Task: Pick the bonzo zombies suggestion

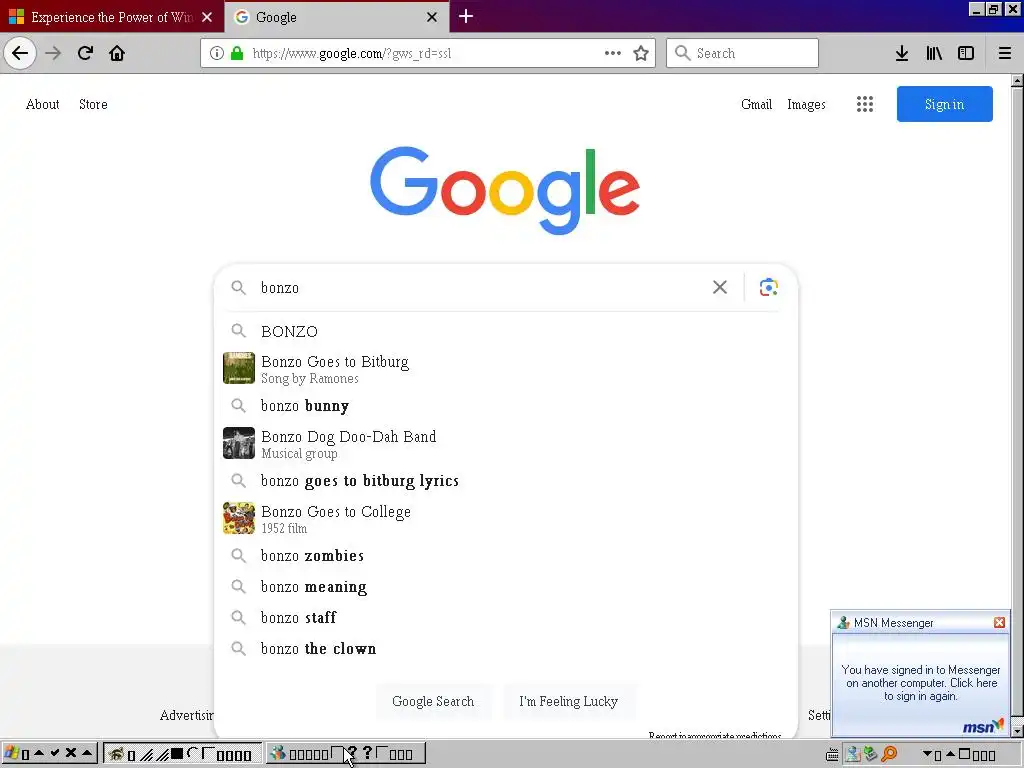Action: coord(505,556)
